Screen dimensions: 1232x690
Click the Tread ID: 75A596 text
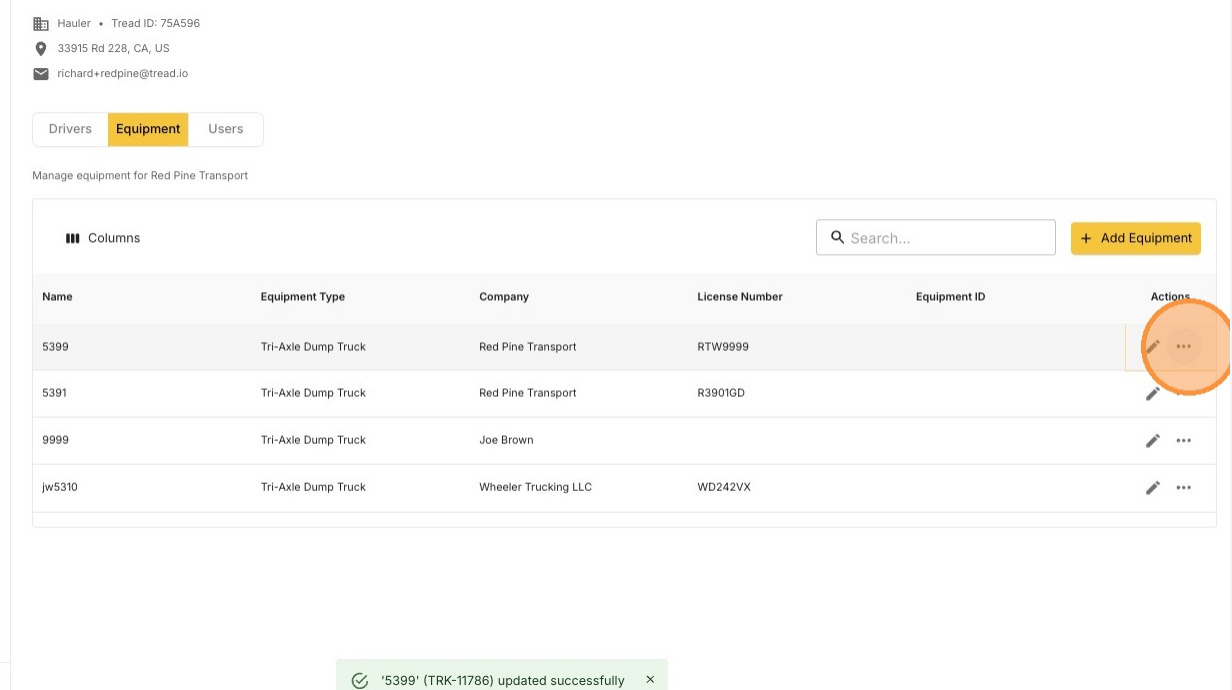156,23
